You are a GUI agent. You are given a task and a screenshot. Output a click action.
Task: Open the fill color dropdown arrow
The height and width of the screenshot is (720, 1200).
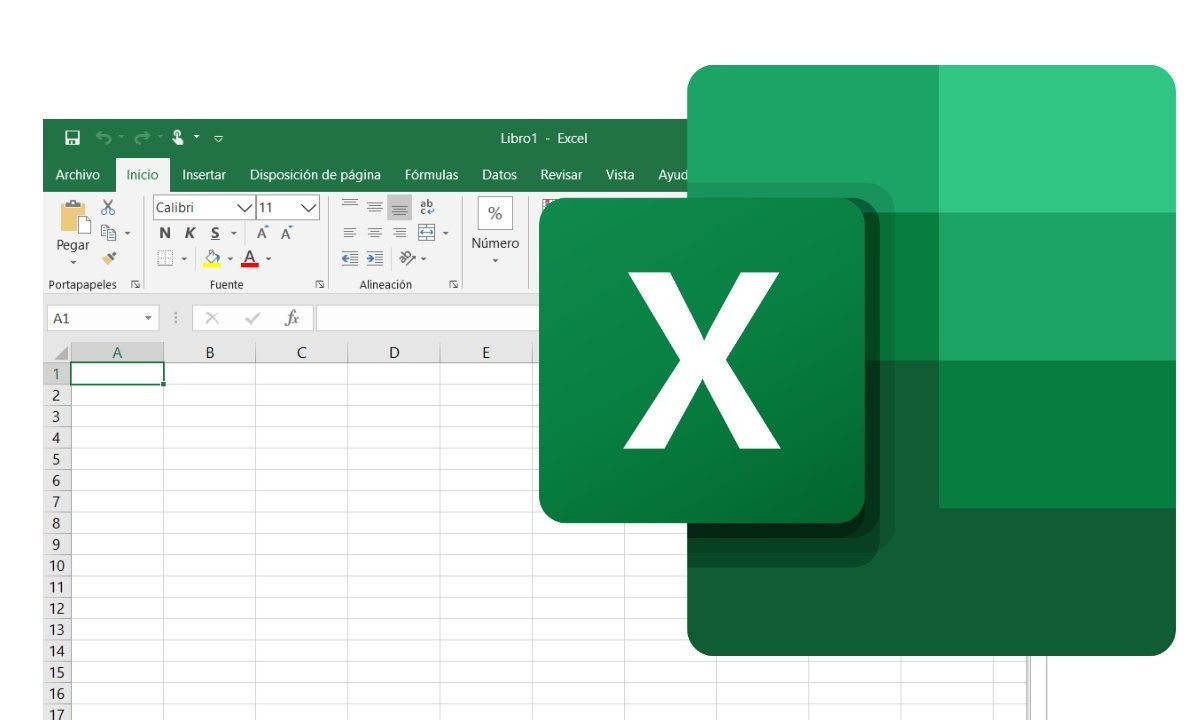pos(230,259)
